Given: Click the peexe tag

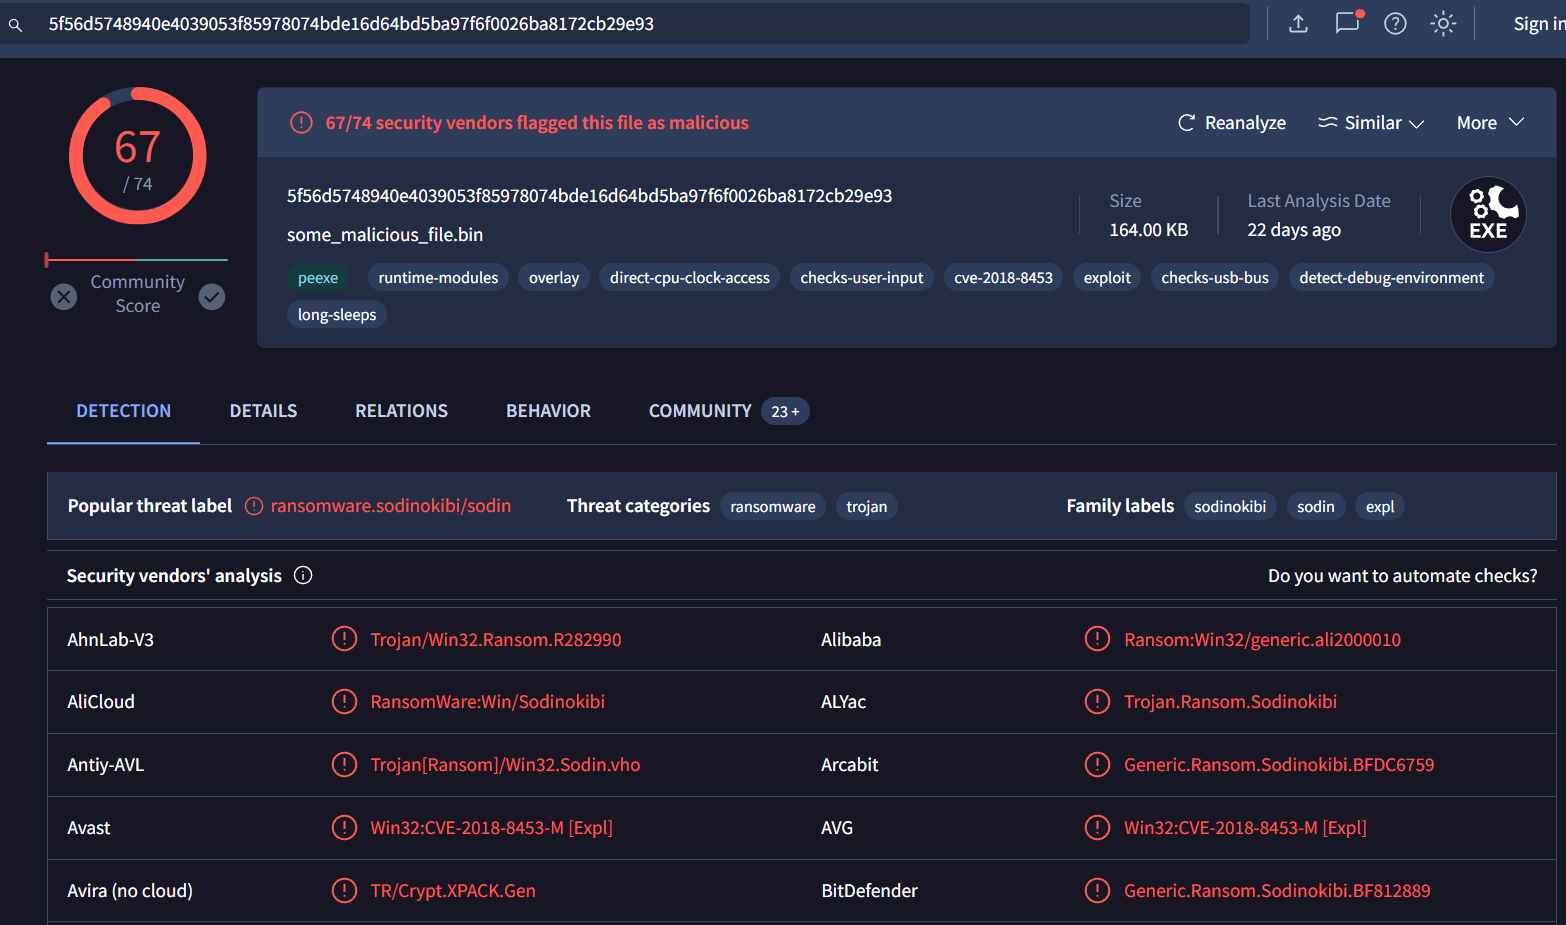Looking at the screenshot, I should (318, 278).
